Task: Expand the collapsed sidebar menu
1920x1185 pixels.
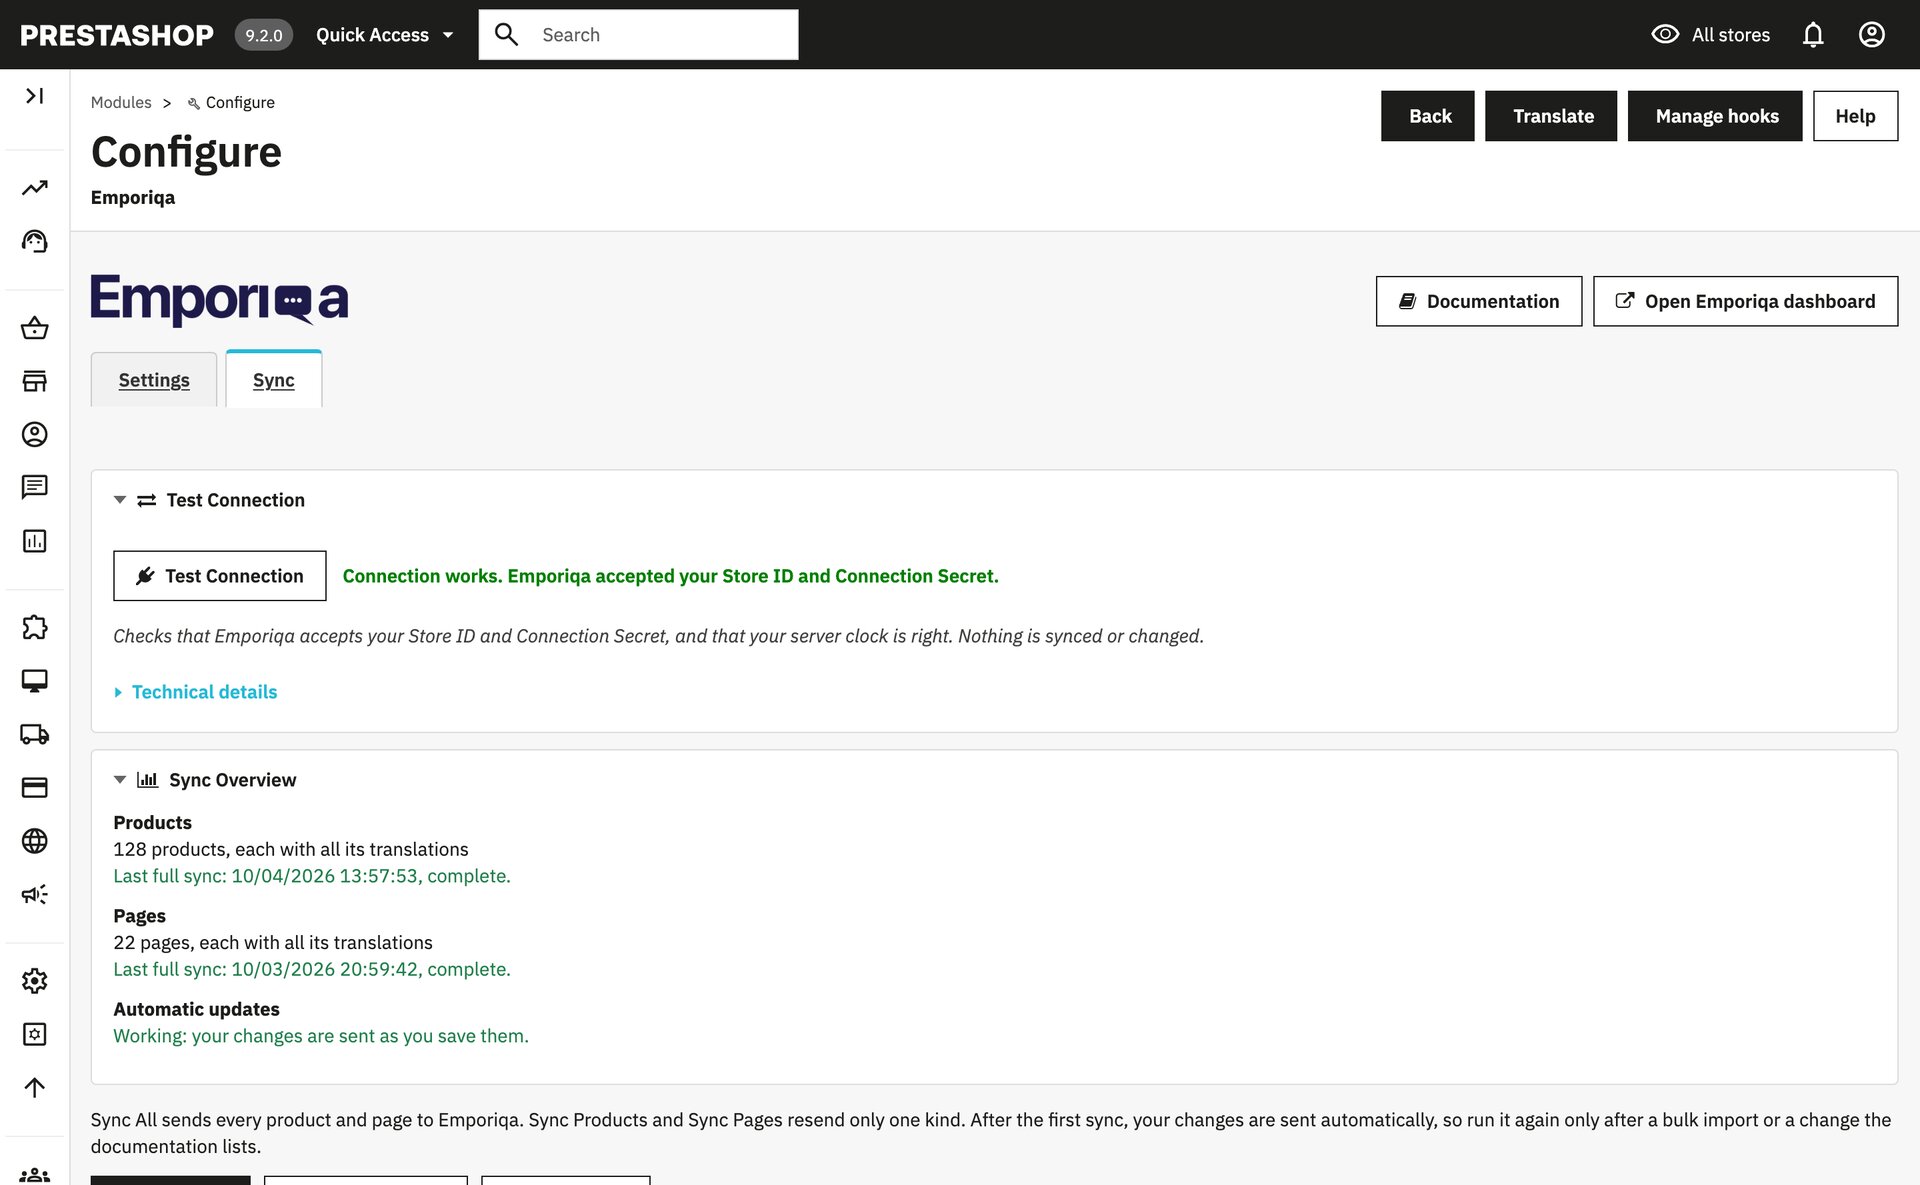Action: pos(35,96)
